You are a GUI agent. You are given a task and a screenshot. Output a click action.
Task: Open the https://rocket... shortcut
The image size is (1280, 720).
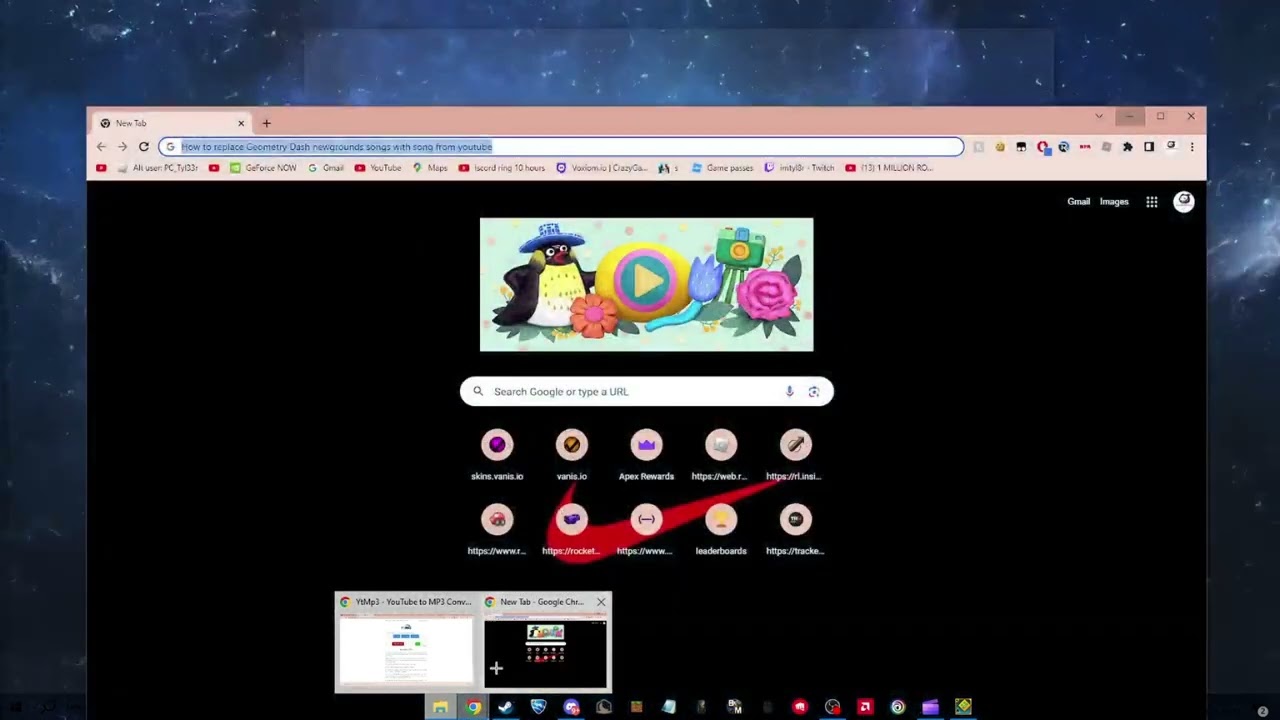point(572,530)
